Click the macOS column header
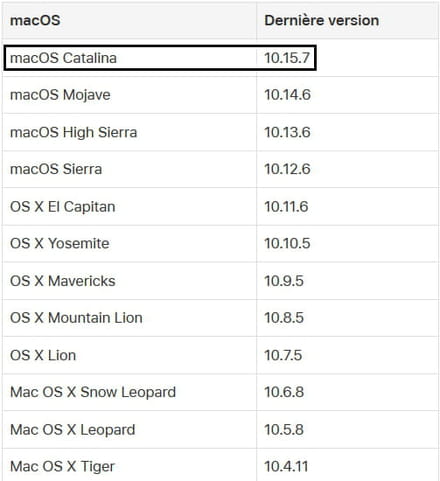 pyautogui.click(x=35, y=21)
